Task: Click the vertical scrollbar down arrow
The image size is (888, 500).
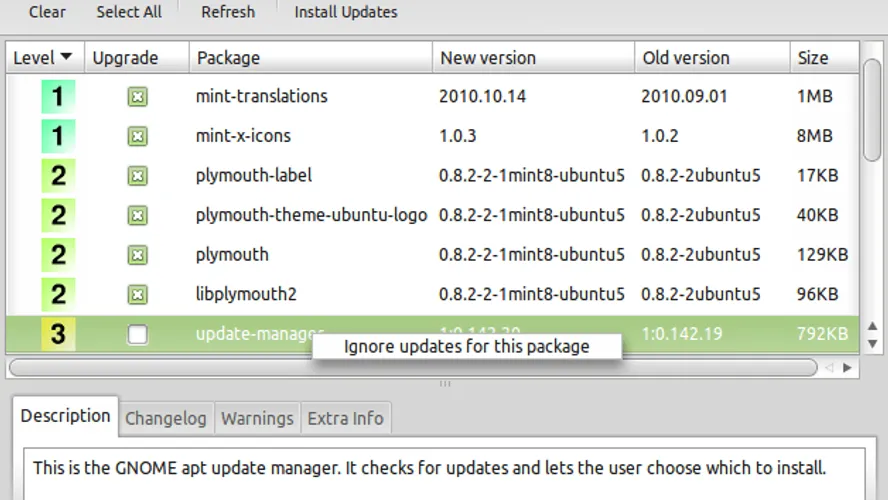Action: click(x=872, y=343)
